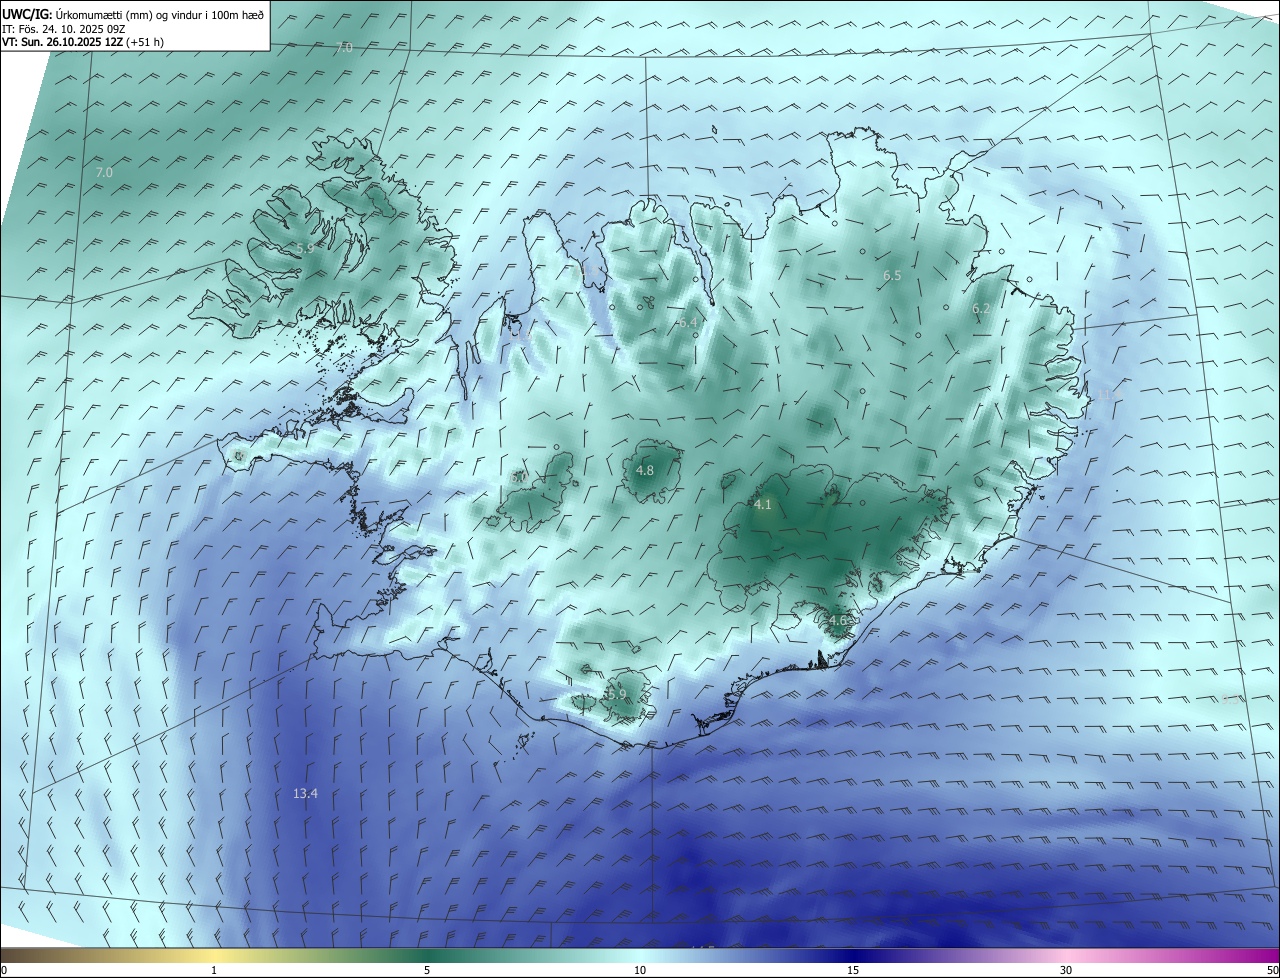
Task: Click the 6.0 value on Langjökull glacier
Action: pos(518,478)
